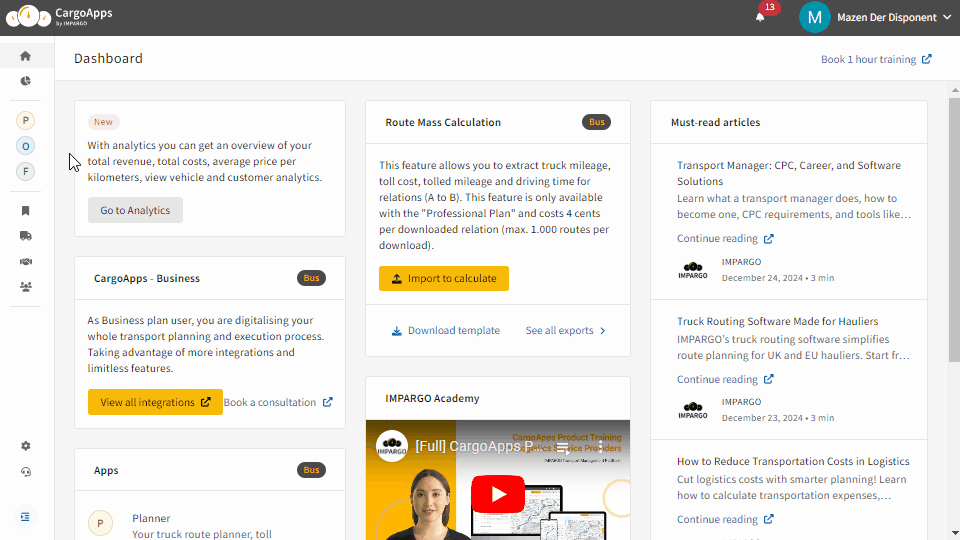Click the bookmark icon in sidebar

point(25,211)
